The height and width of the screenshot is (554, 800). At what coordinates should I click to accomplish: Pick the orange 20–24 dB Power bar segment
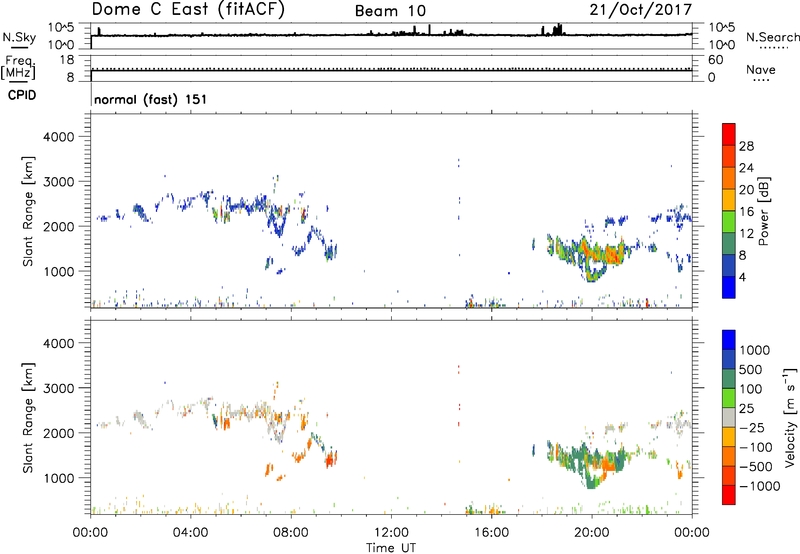(729, 179)
